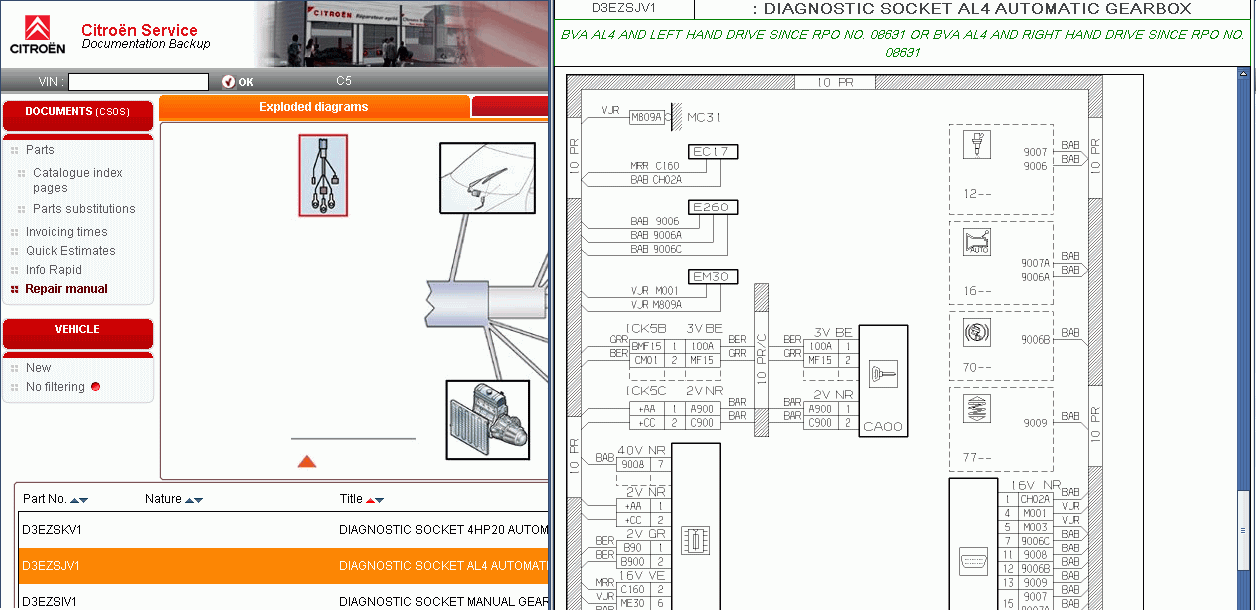
Task: Click the ignition key symbol CA00
Action: [883, 374]
